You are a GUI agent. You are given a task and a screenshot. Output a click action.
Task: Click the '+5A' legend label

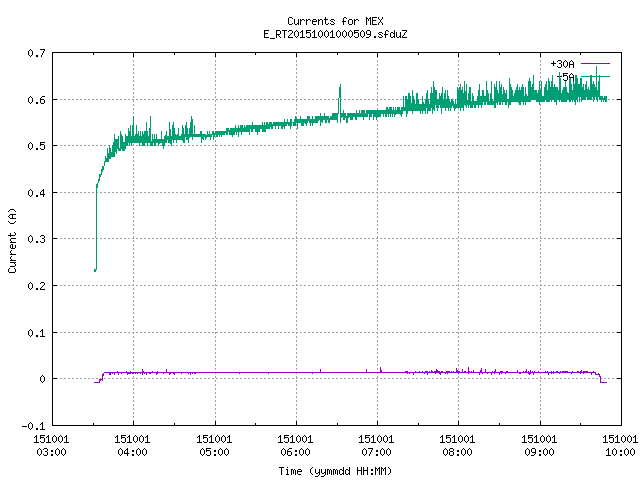click(565, 77)
